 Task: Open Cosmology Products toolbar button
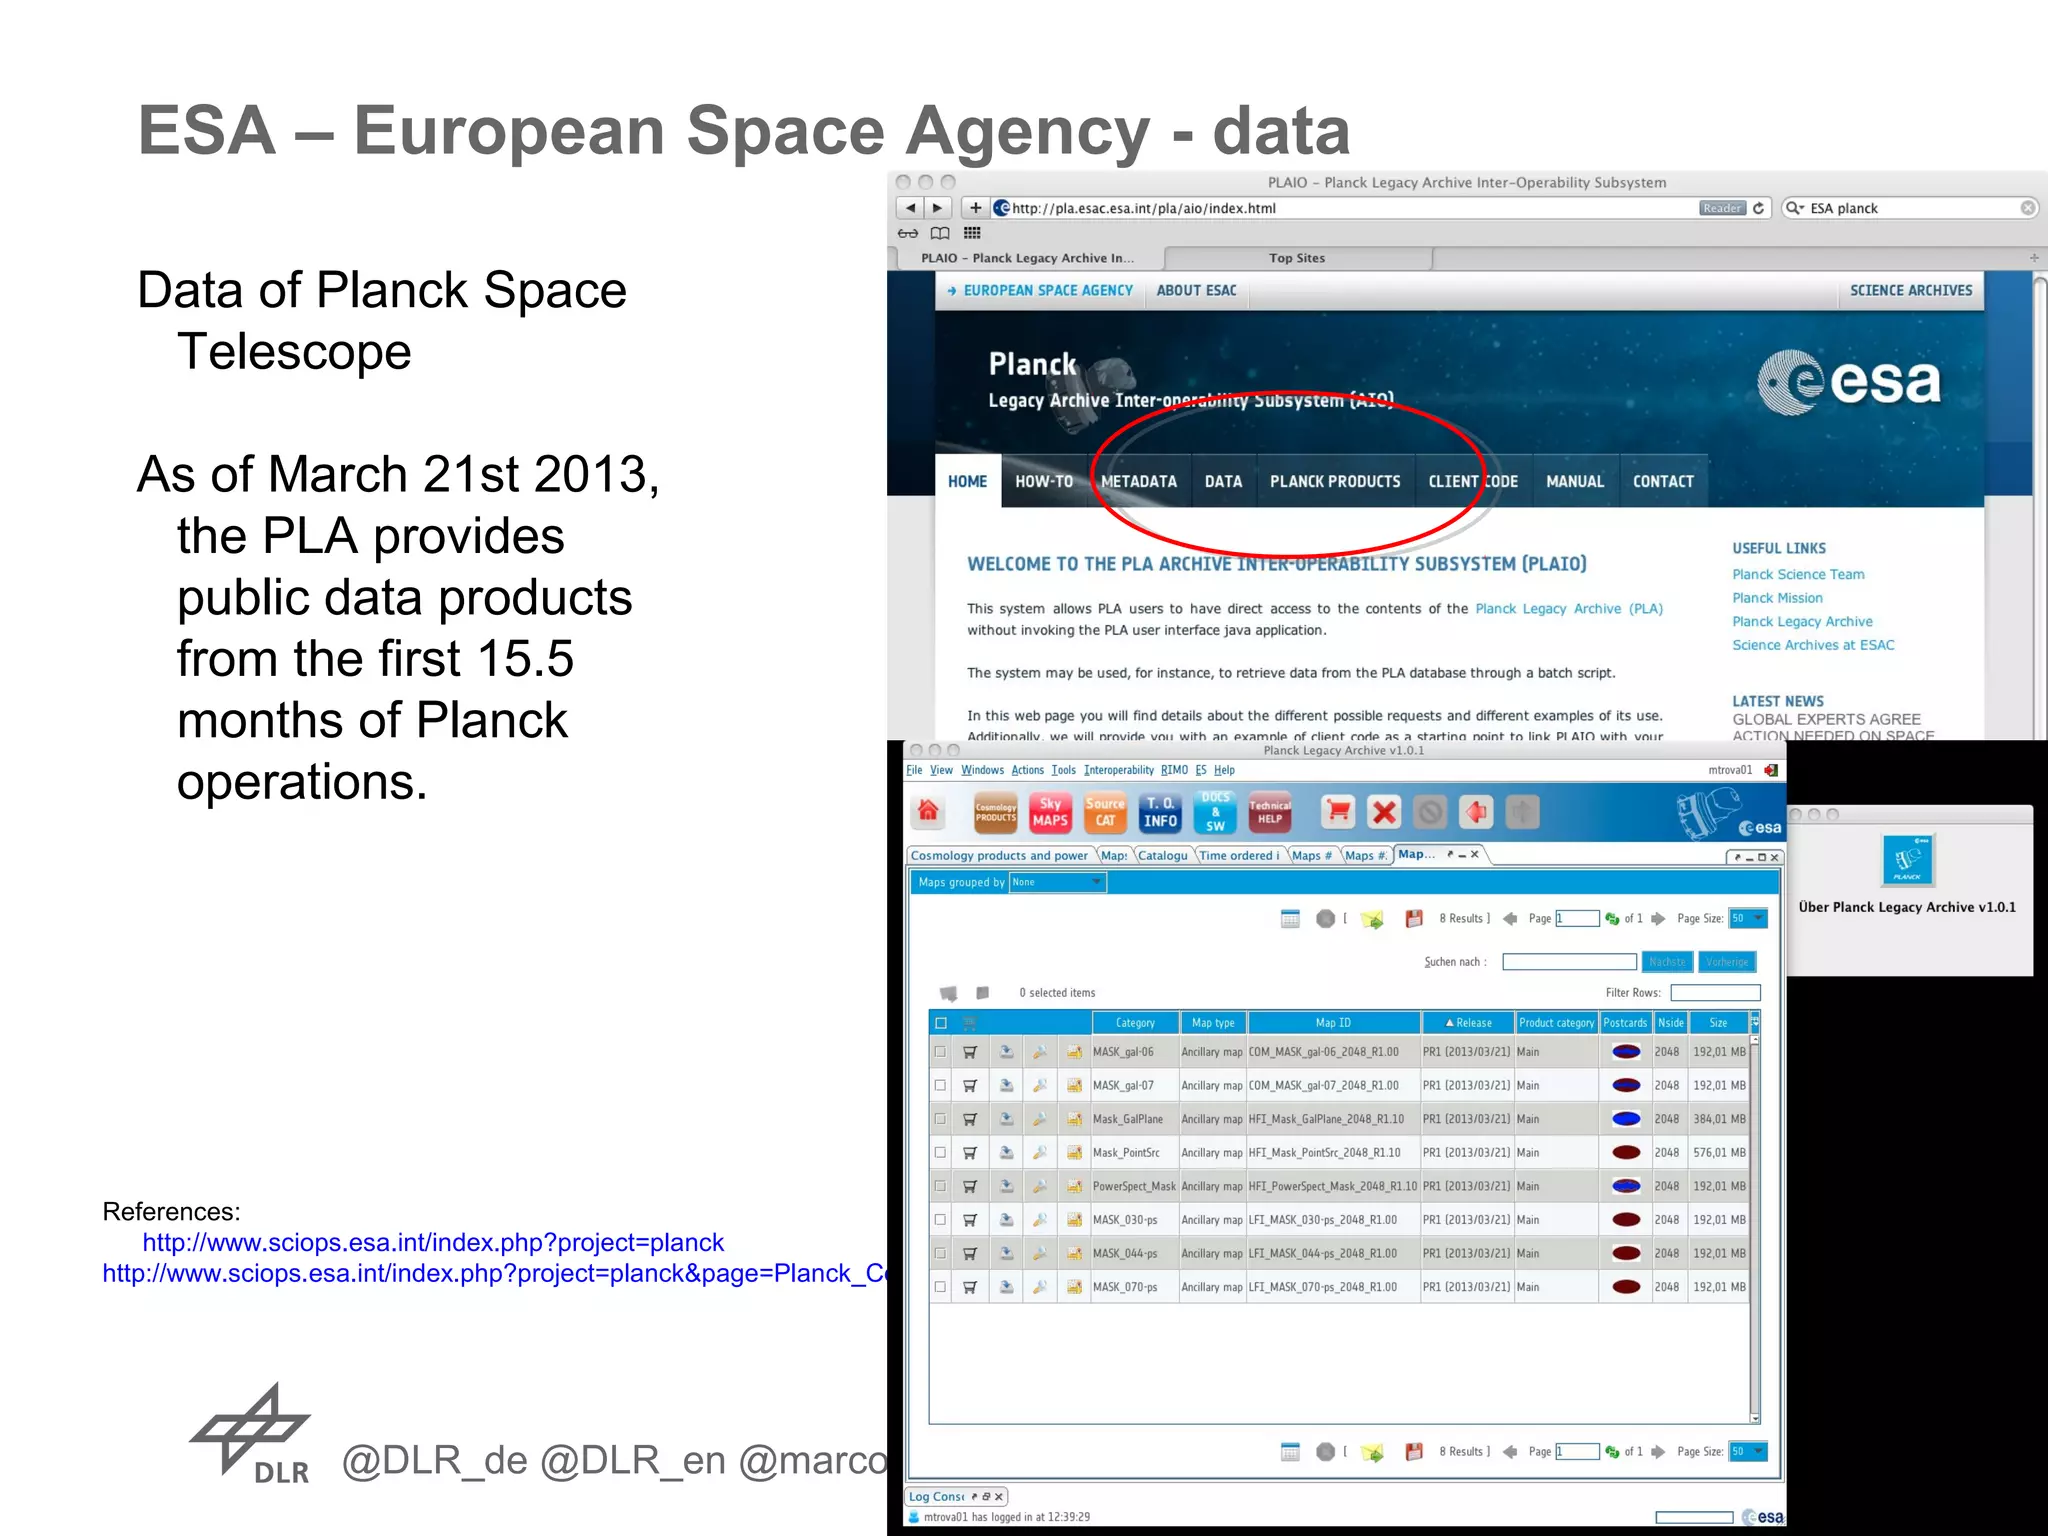click(x=996, y=812)
